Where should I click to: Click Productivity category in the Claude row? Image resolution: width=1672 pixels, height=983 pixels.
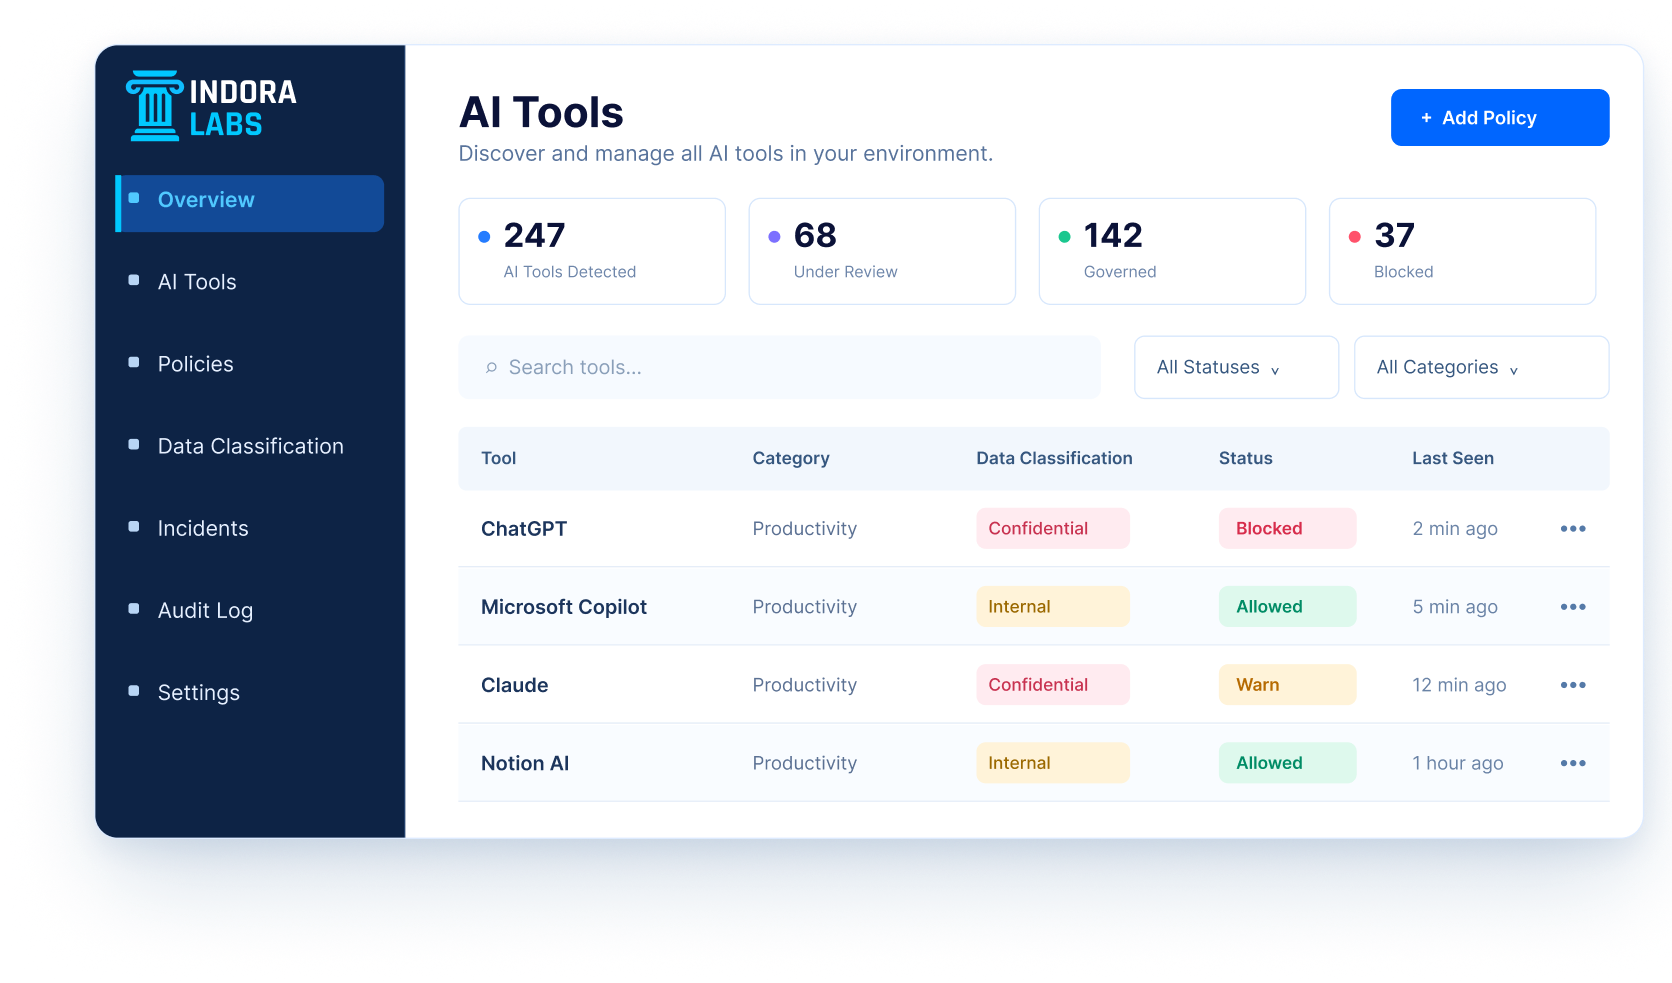tap(805, 685)
